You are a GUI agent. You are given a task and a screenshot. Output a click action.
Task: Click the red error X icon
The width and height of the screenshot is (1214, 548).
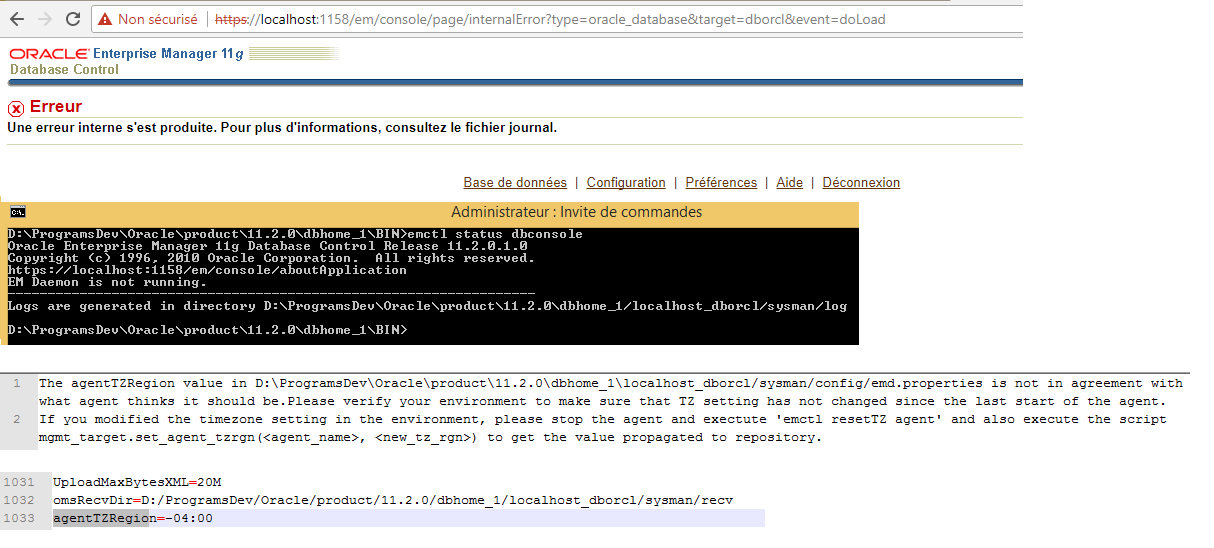click(x=16, y=108)
